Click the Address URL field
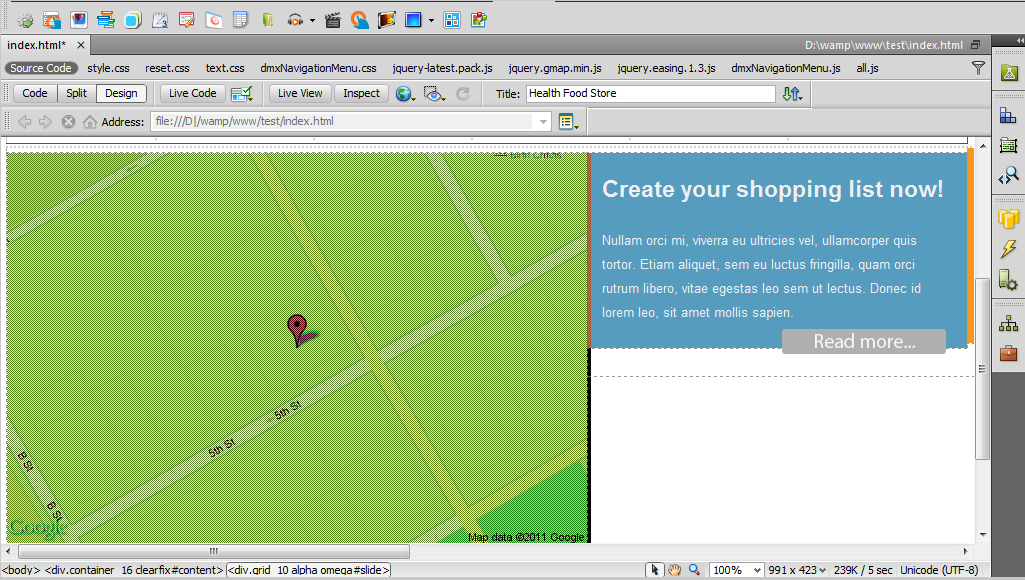The width and height of the screenshot is (1025, 580). pos(343,122)
